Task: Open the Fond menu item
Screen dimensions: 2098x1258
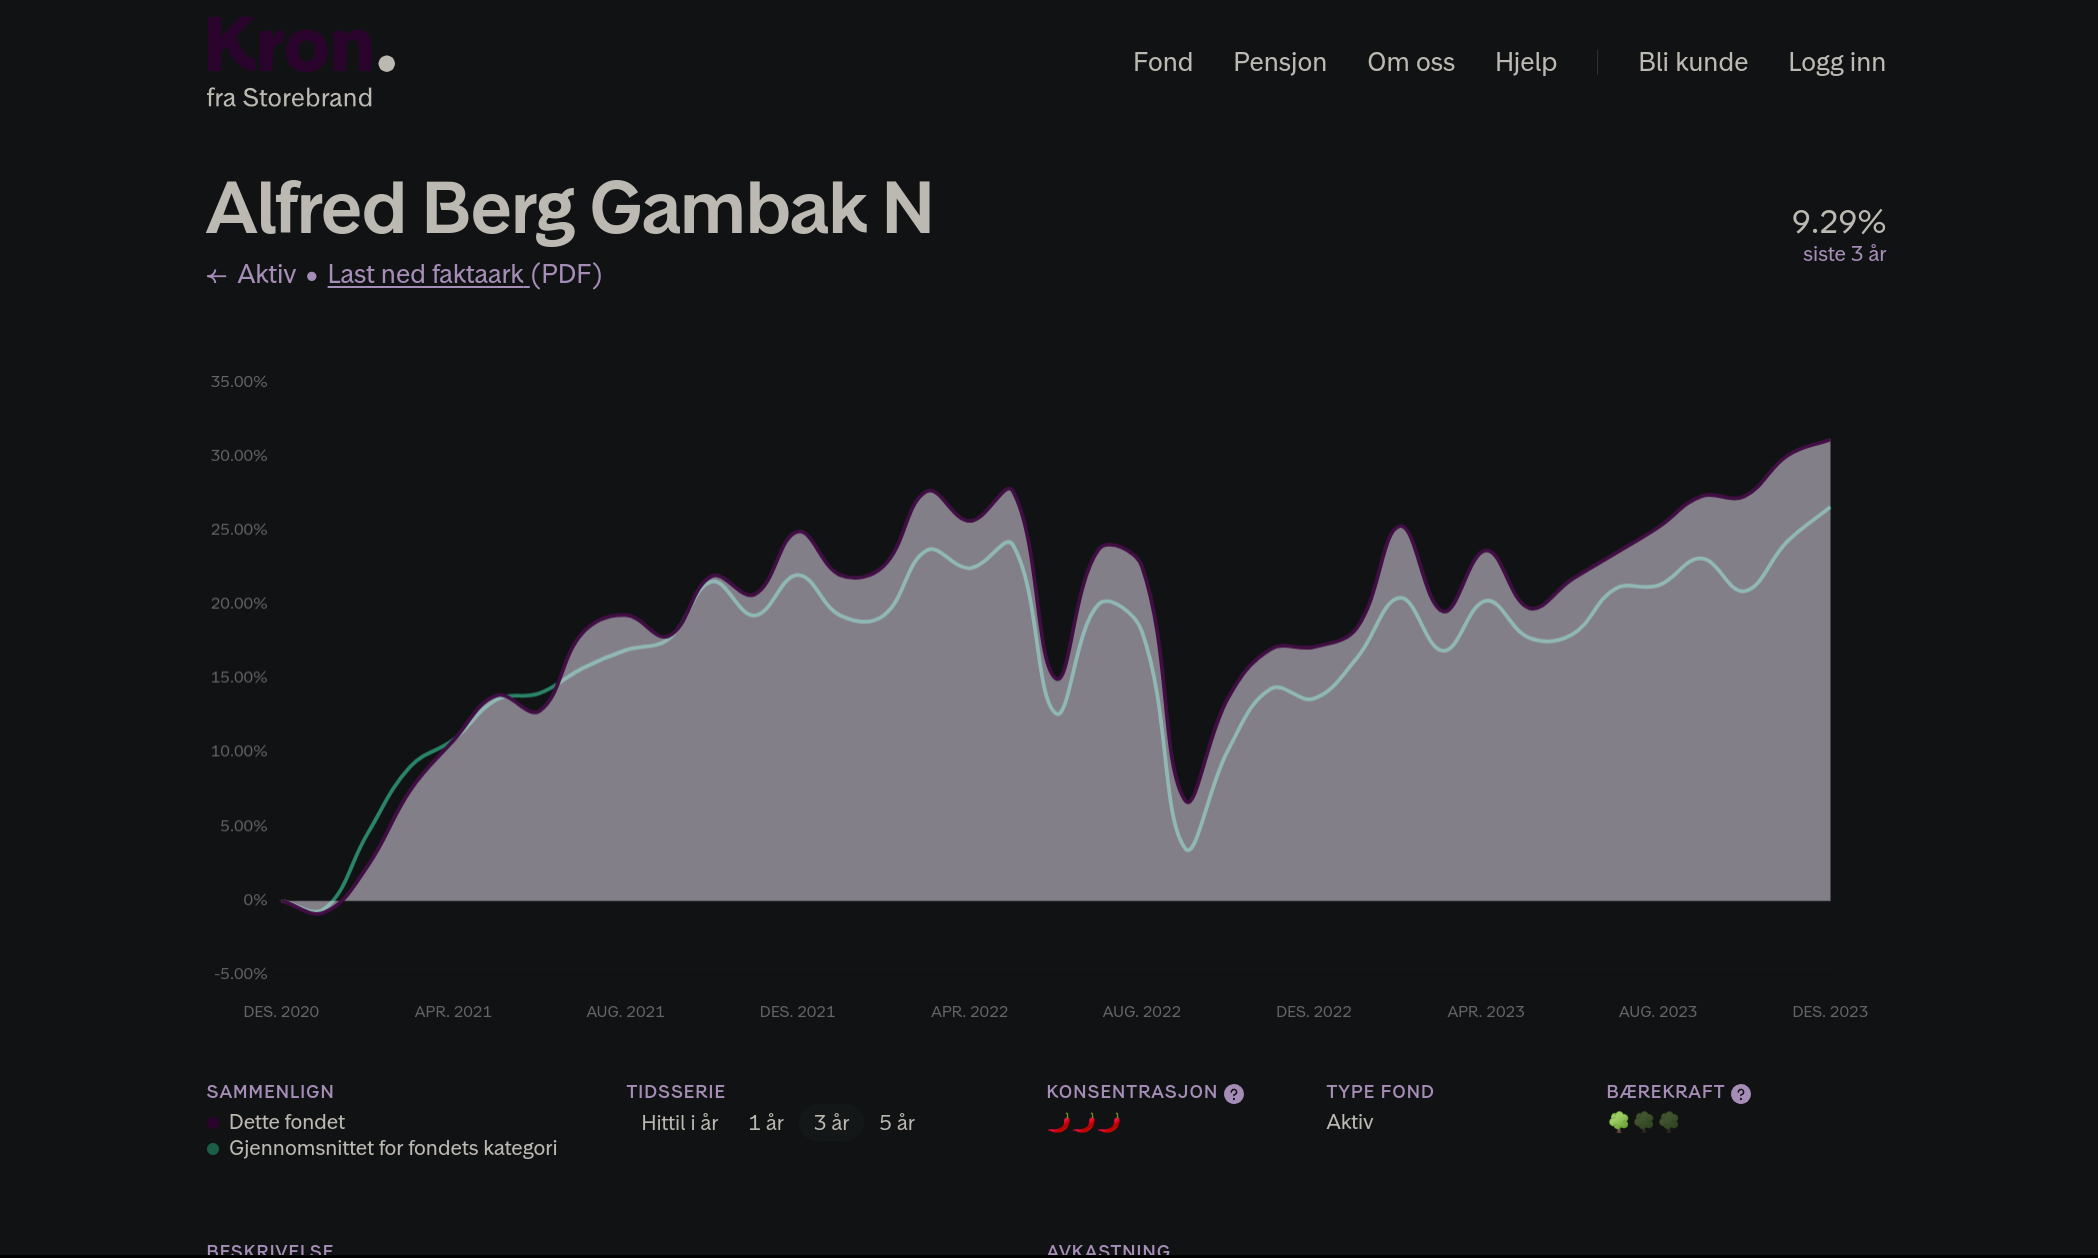Action: tap(1162, 62)
